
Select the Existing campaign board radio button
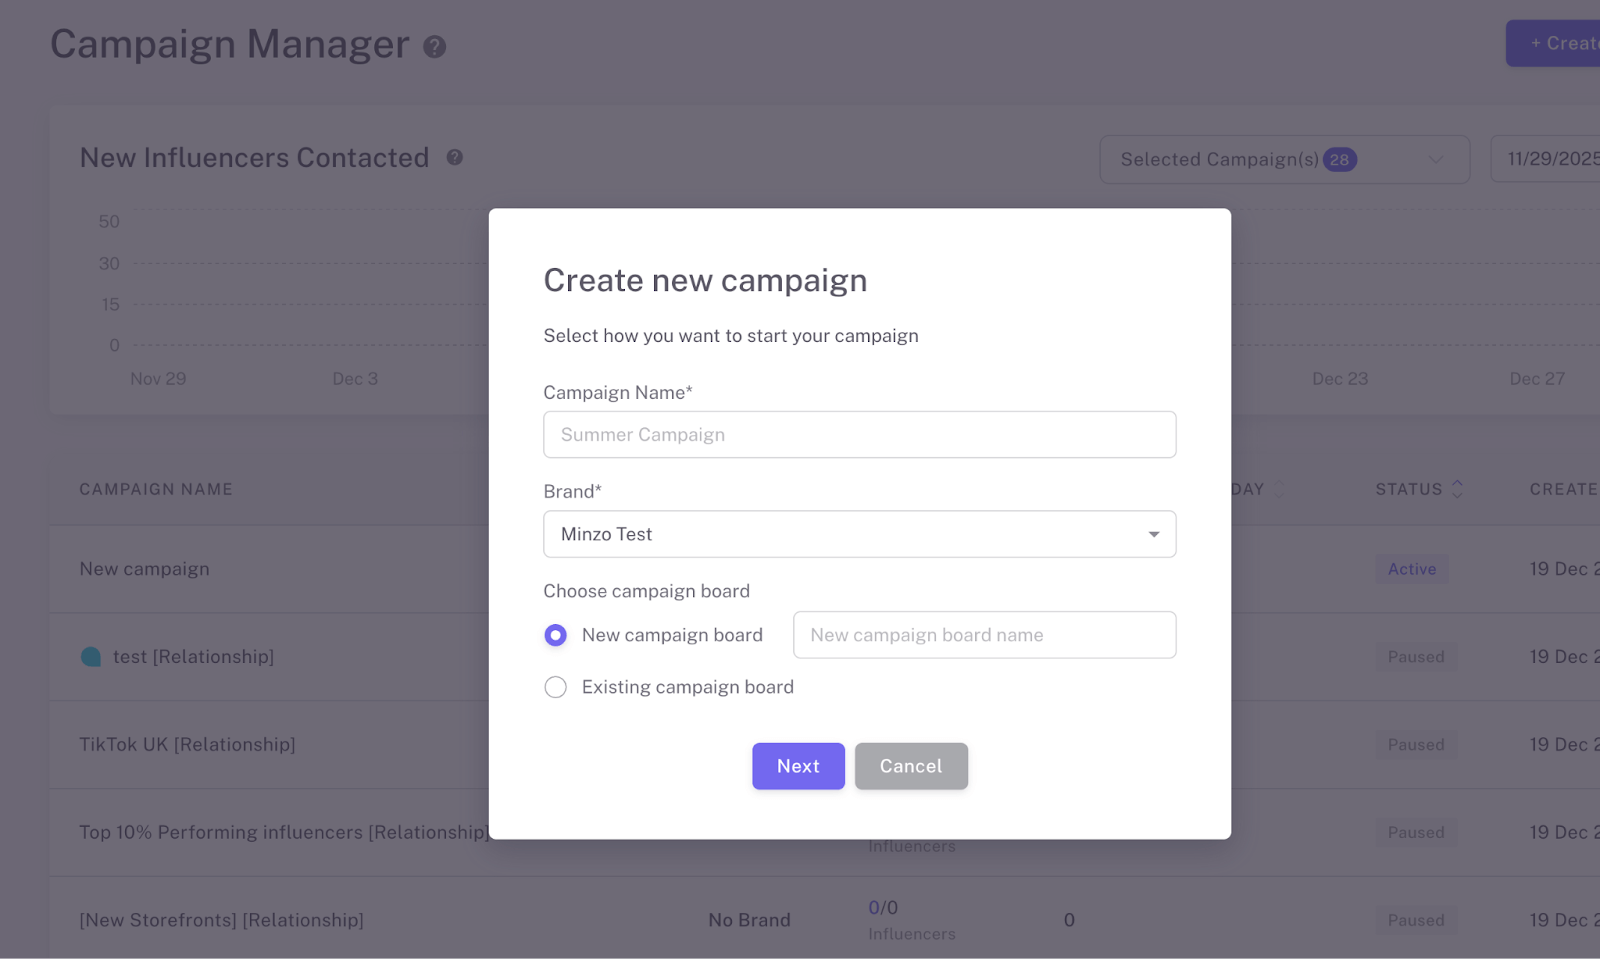555,687
